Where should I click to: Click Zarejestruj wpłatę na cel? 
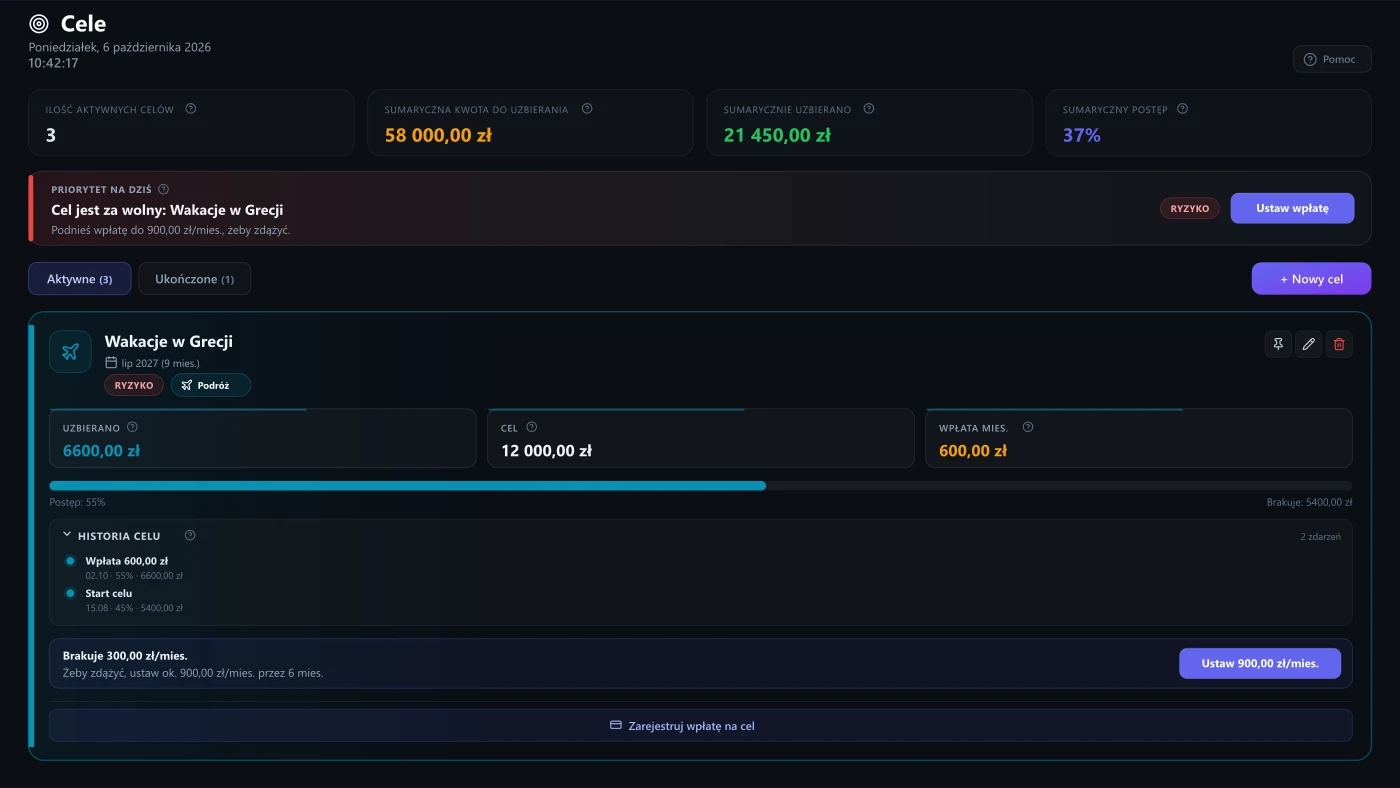coord(701,726)
